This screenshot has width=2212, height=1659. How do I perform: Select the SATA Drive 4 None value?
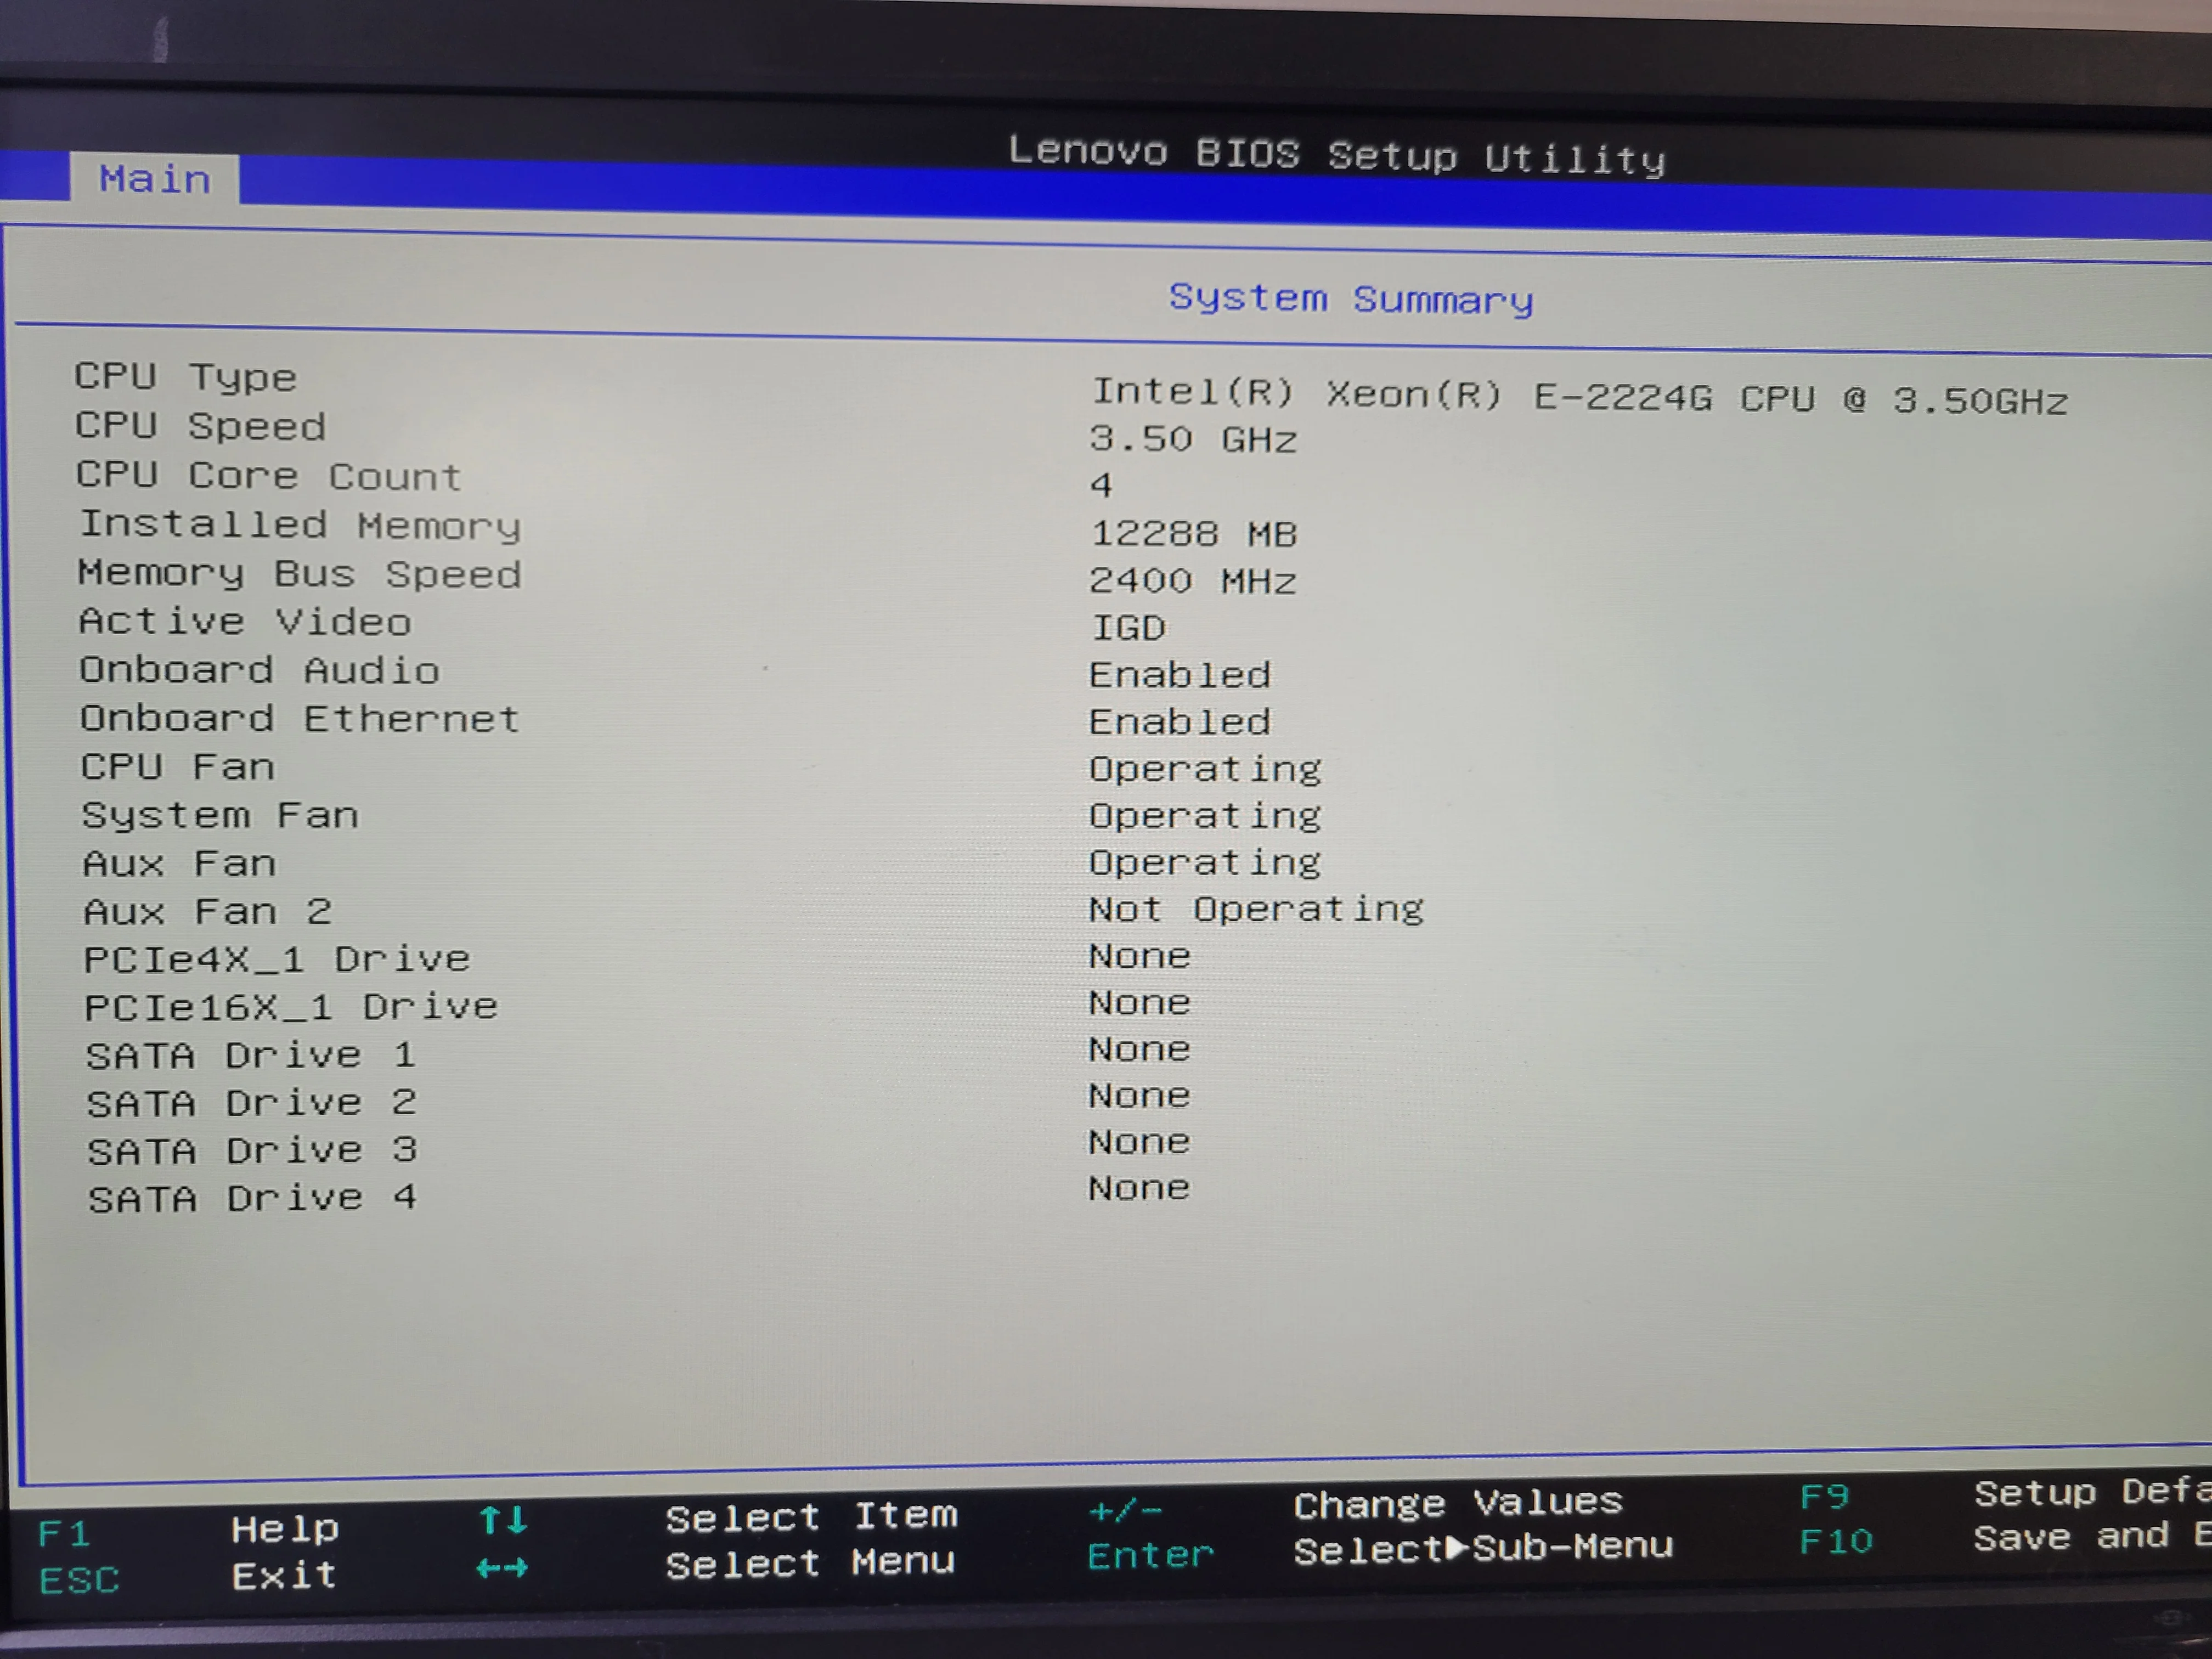(1140, 1188)
